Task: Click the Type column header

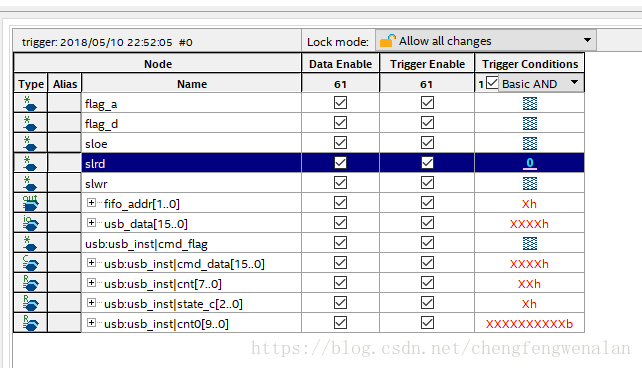Action: pos(31,84)
